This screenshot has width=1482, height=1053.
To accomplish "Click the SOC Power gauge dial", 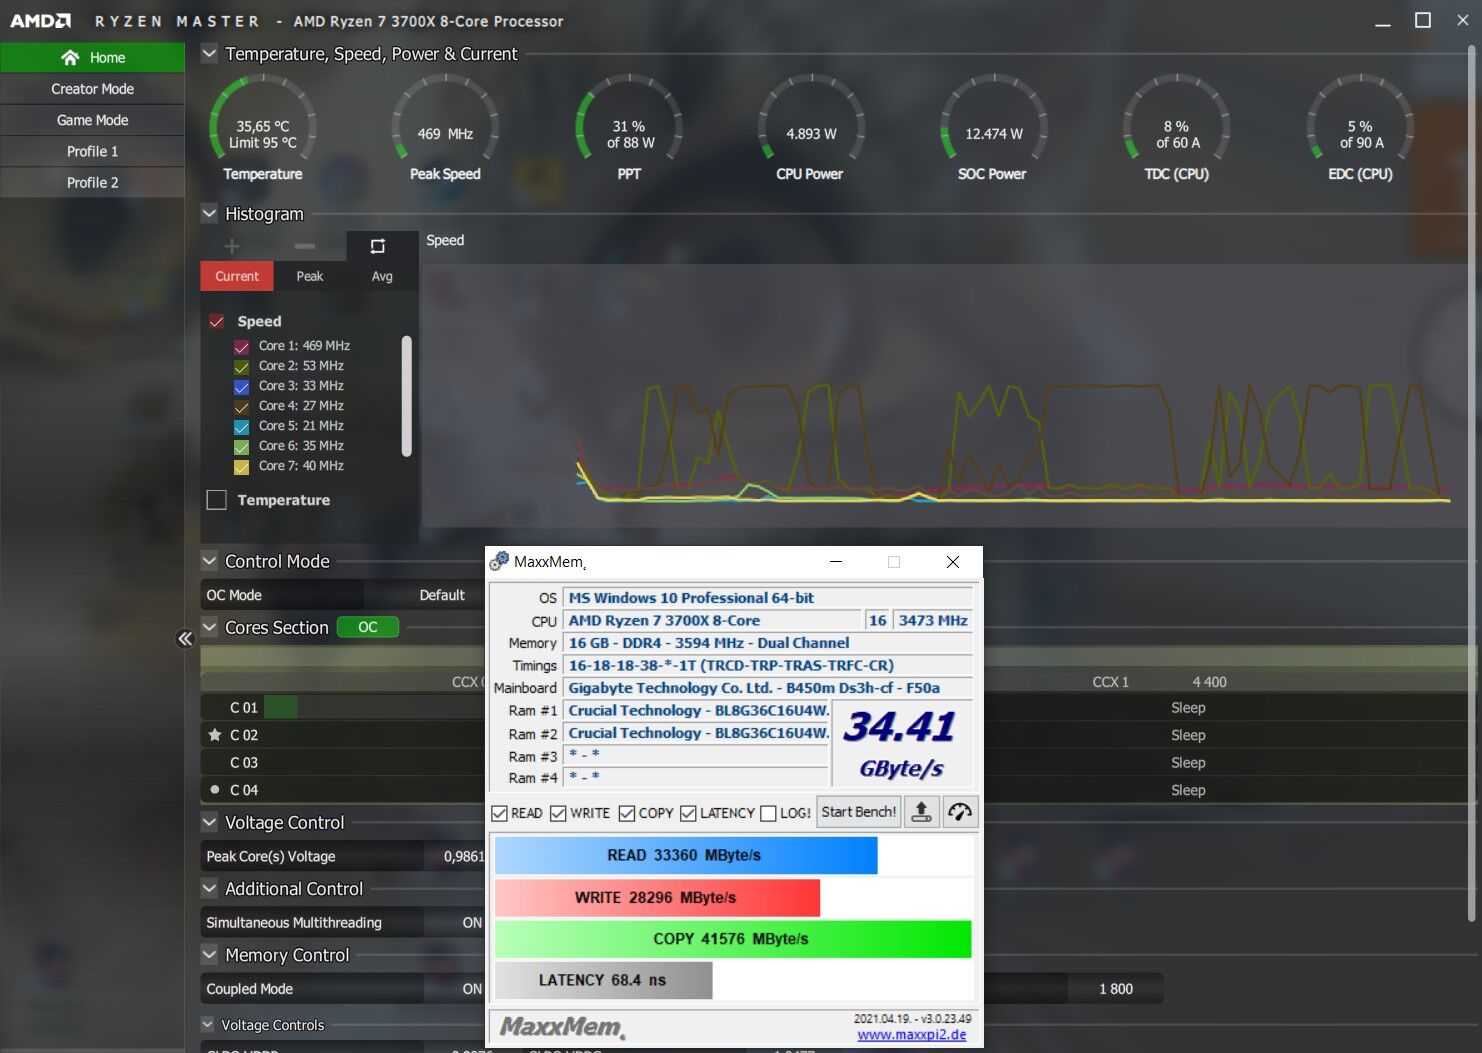I will pyautogui.click(x=993, y=117).
